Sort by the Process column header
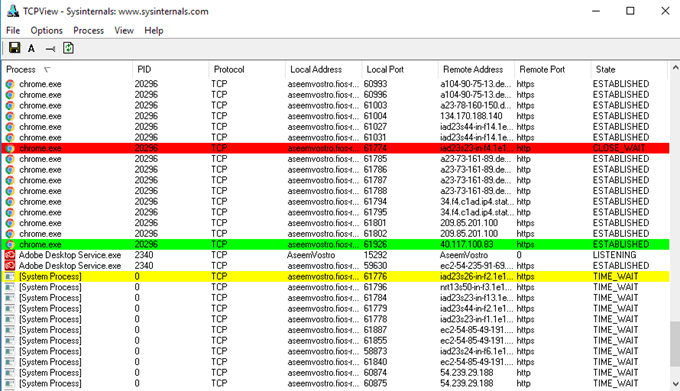Image resolution: width=680 pixels, height=391 pixels. click(x=67, y=69)
